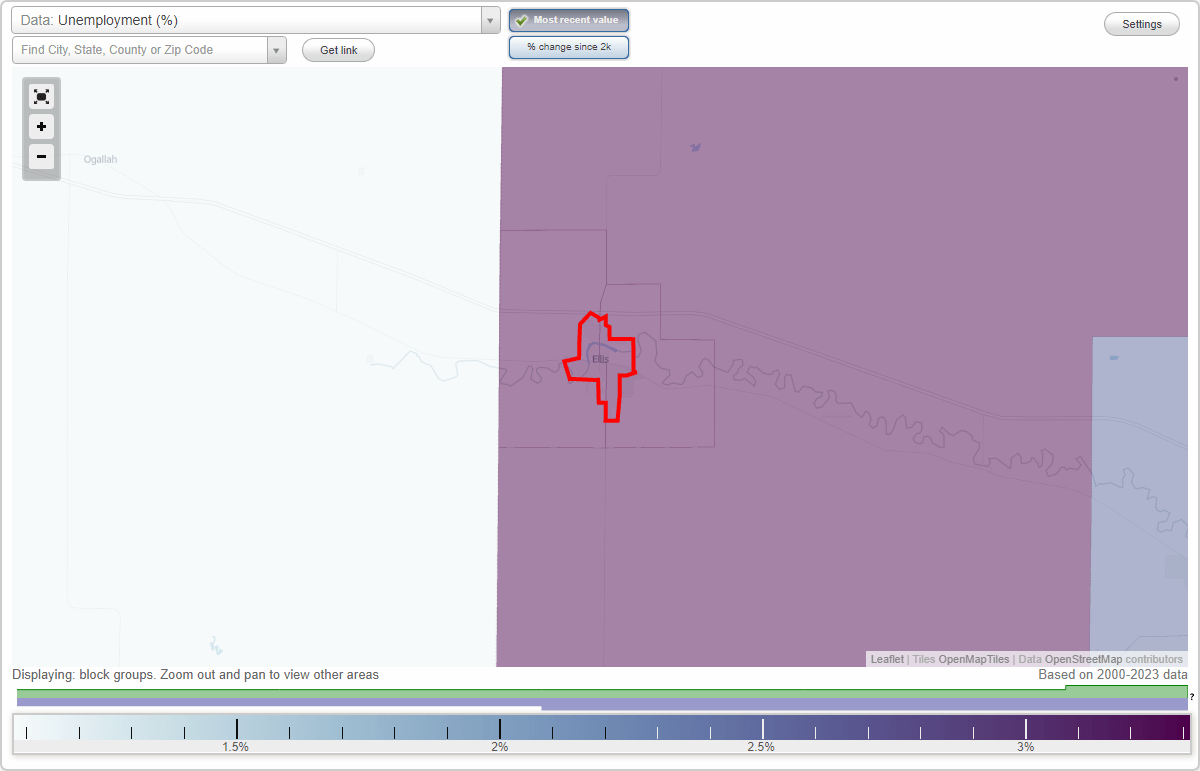Expand the location search dropdown arrow
The image size is (1200, 771).
tap(276, 50)
